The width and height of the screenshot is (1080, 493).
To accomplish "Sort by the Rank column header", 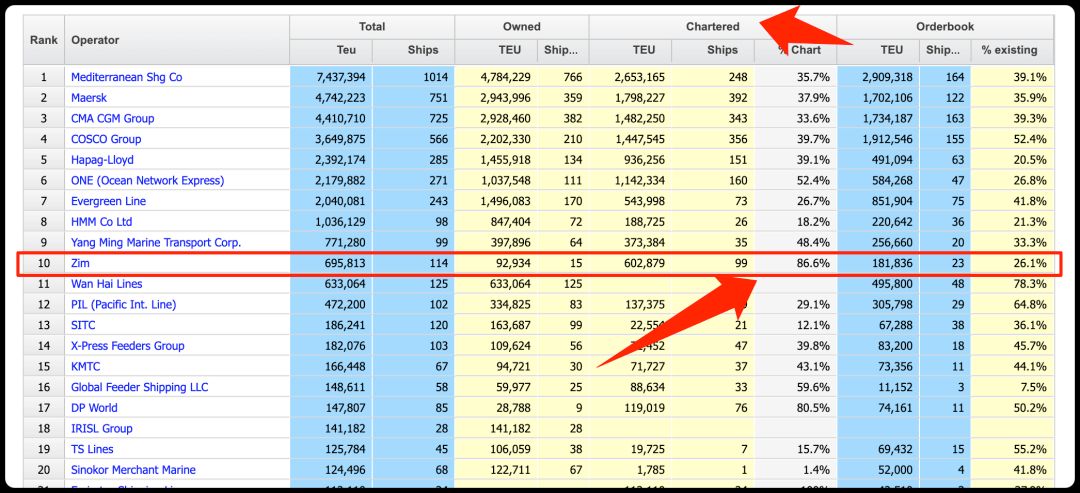I will pos(44,40).
